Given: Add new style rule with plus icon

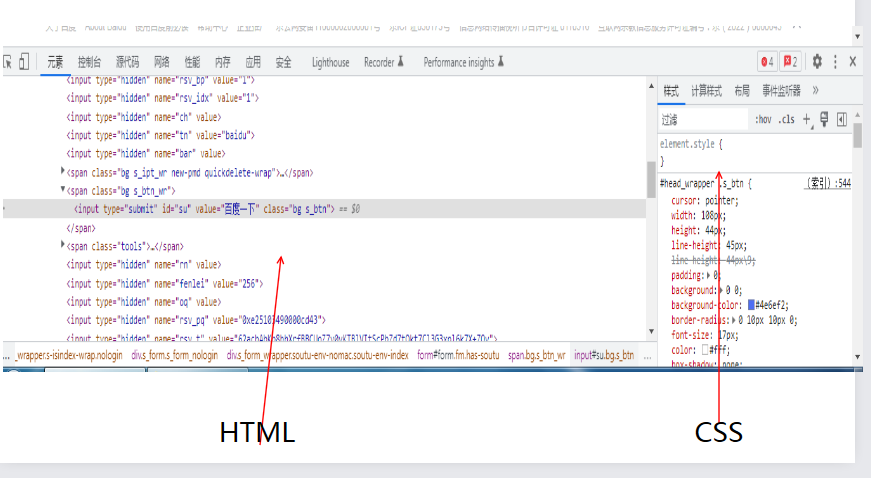Looking at the screenshot, I should coord(807,119).
